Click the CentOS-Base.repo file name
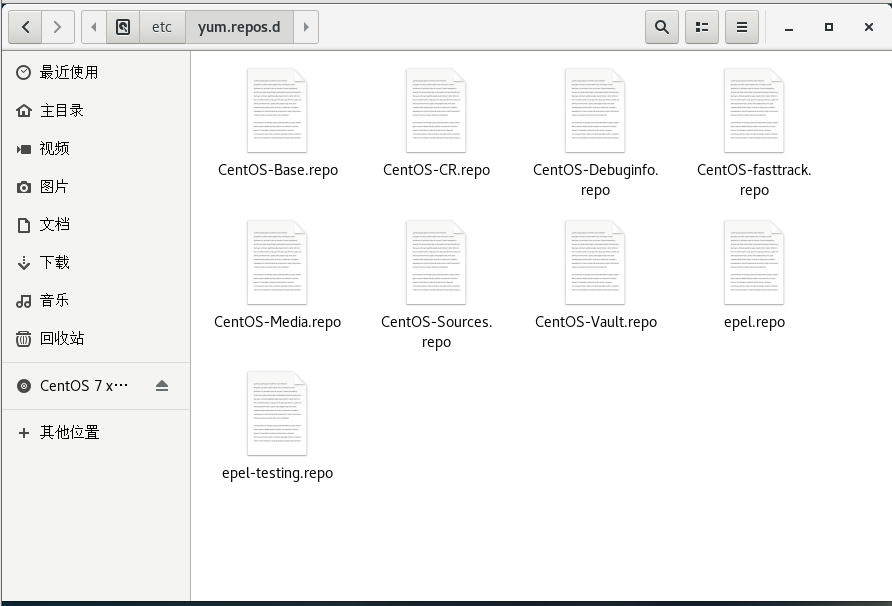Screen dimensions: 892x606 (x=278, y=170)
